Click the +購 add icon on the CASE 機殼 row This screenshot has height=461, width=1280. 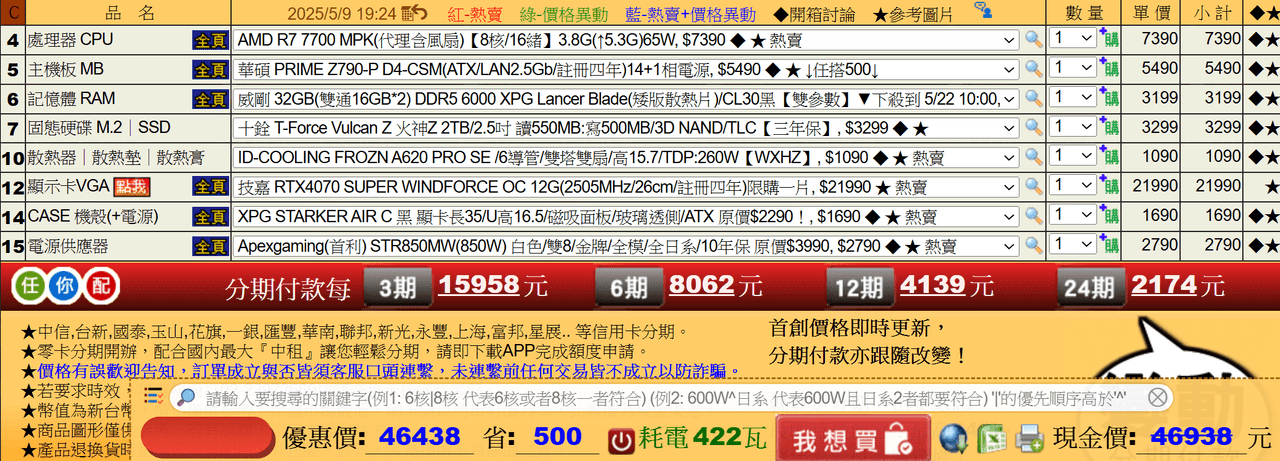[x=1109, y=215]
